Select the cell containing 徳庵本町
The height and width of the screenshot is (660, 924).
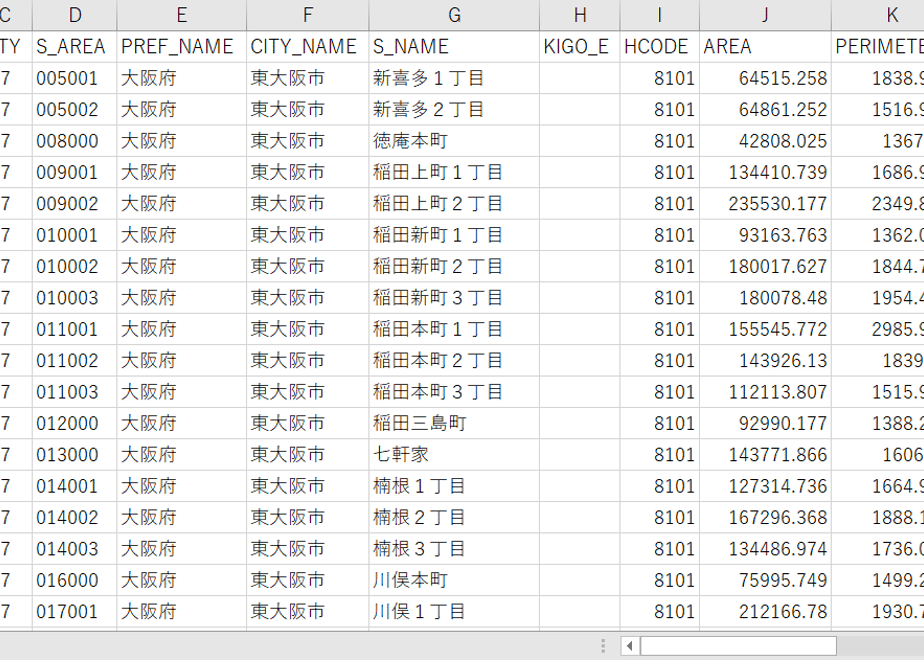point(454,141)
